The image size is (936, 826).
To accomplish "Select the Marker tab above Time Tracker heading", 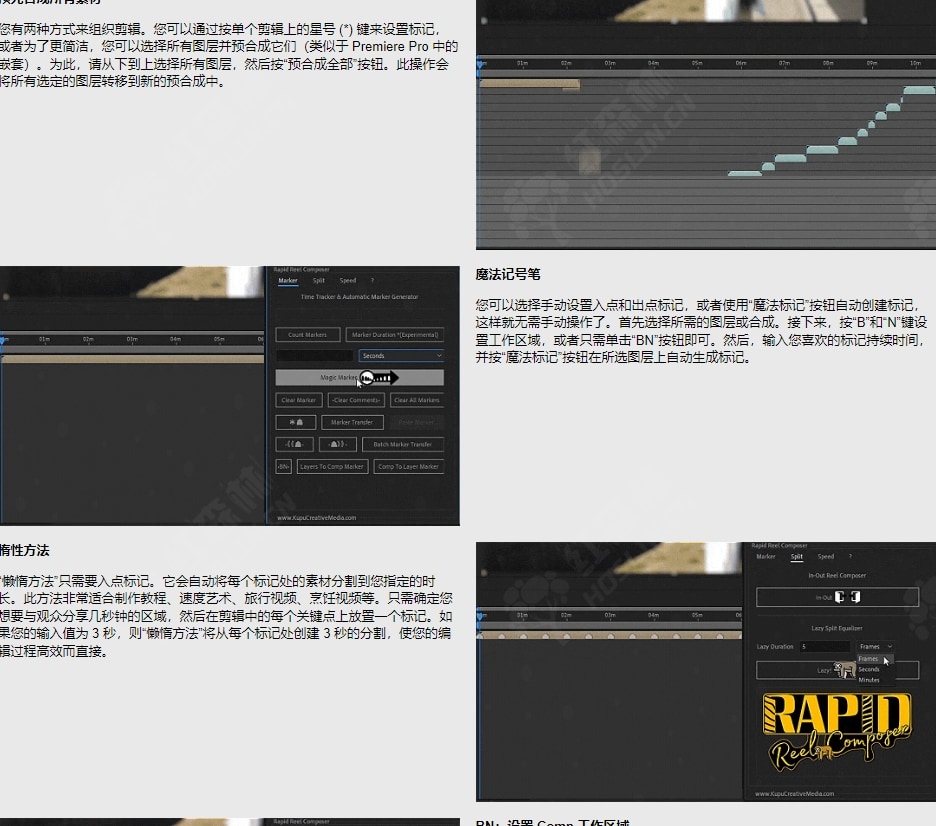I will [x=288, y=281].
